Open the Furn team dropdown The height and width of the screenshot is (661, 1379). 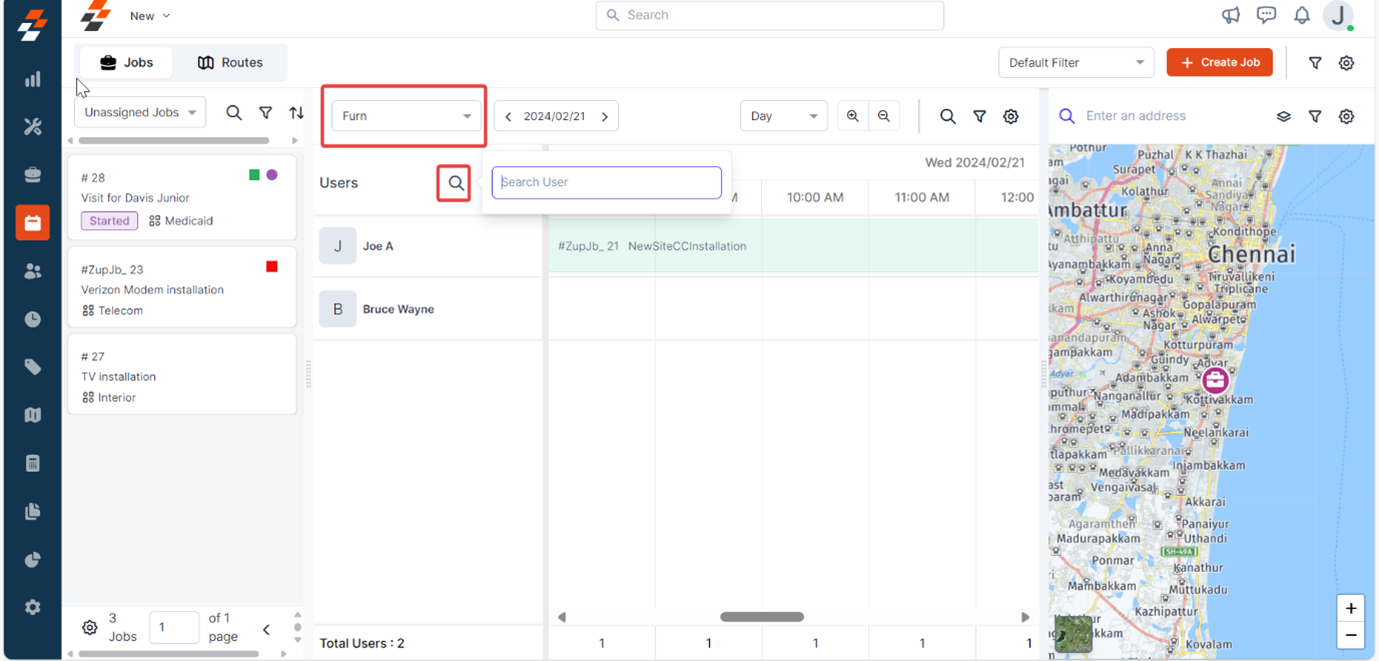click(405, 116)
